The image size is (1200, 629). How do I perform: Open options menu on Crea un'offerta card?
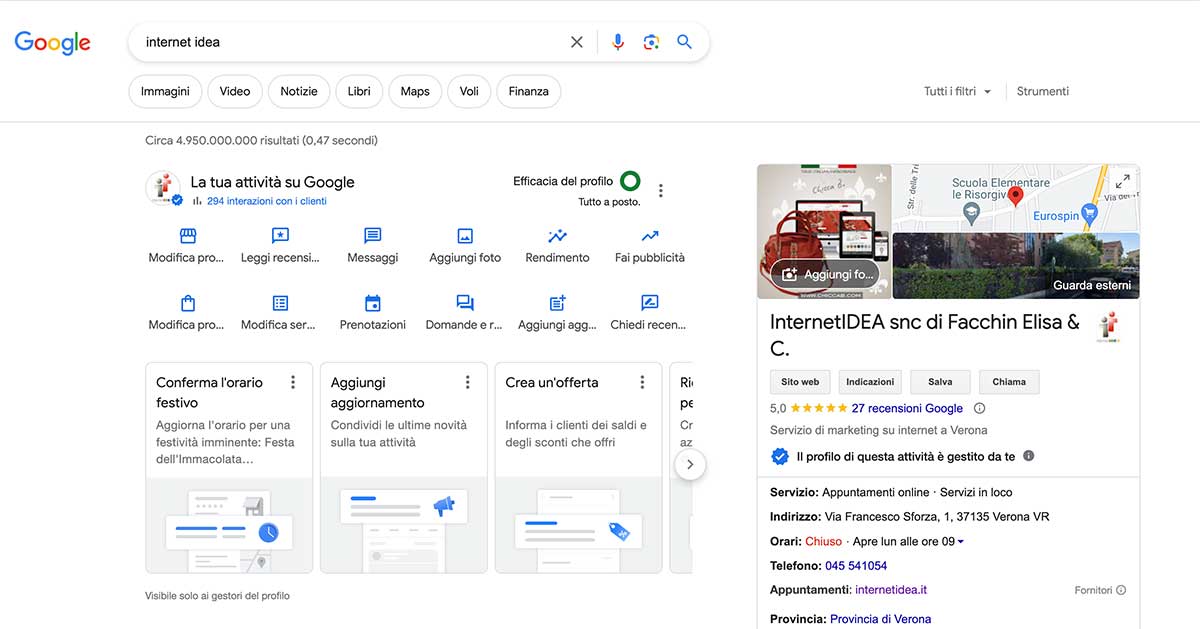pyautogui.click(x=642, y=382)
